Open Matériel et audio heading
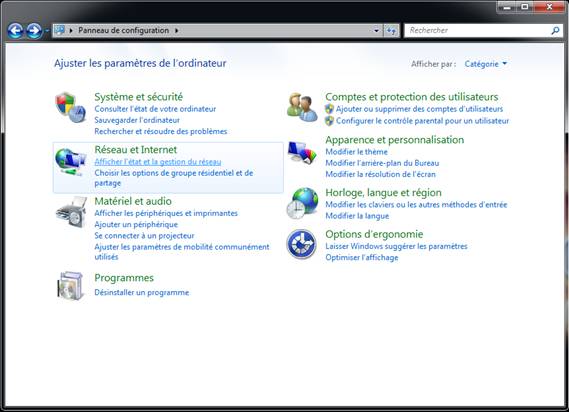The height and width of the screenshot is (412, 569). pyautogui.click(x=133, y=201)
